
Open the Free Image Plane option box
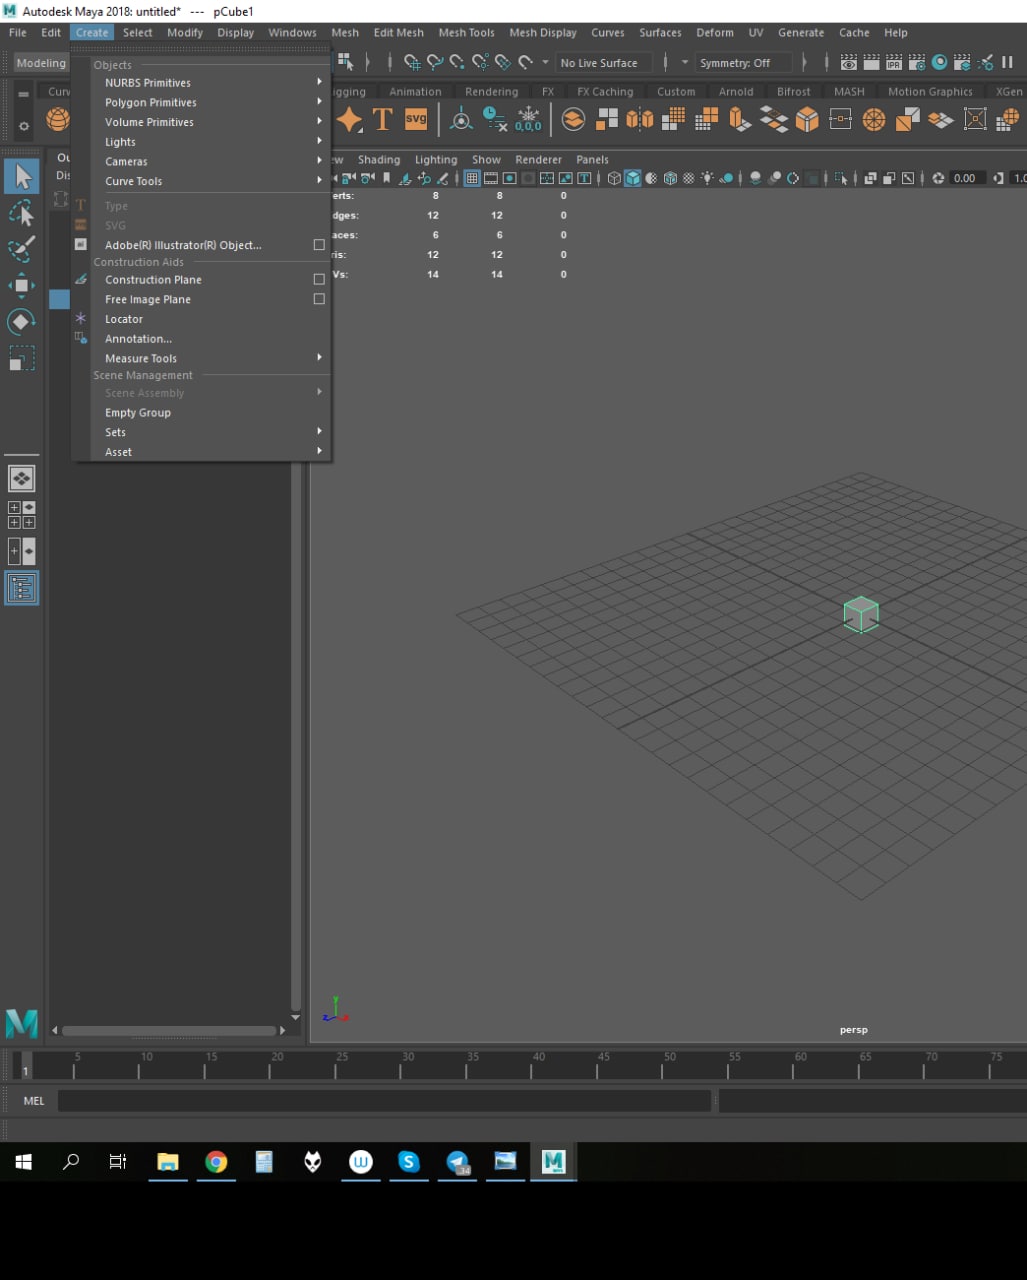(319, 299)
